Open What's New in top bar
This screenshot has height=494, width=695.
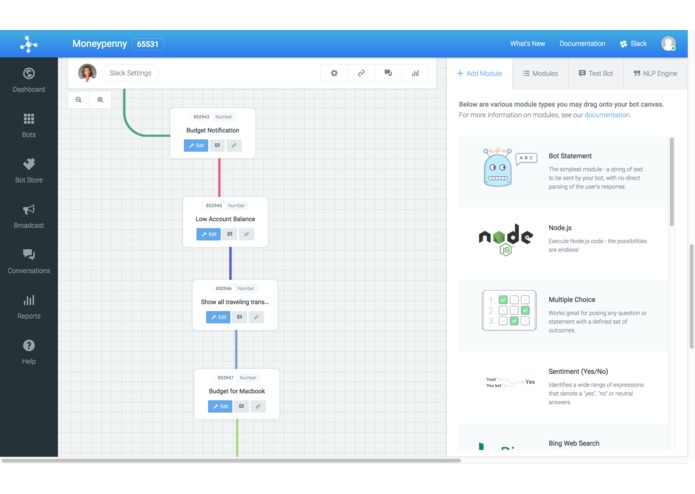coord(527,43)
